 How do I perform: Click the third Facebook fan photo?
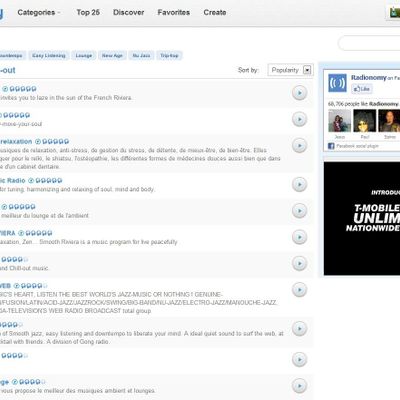(x=389, y=121)
